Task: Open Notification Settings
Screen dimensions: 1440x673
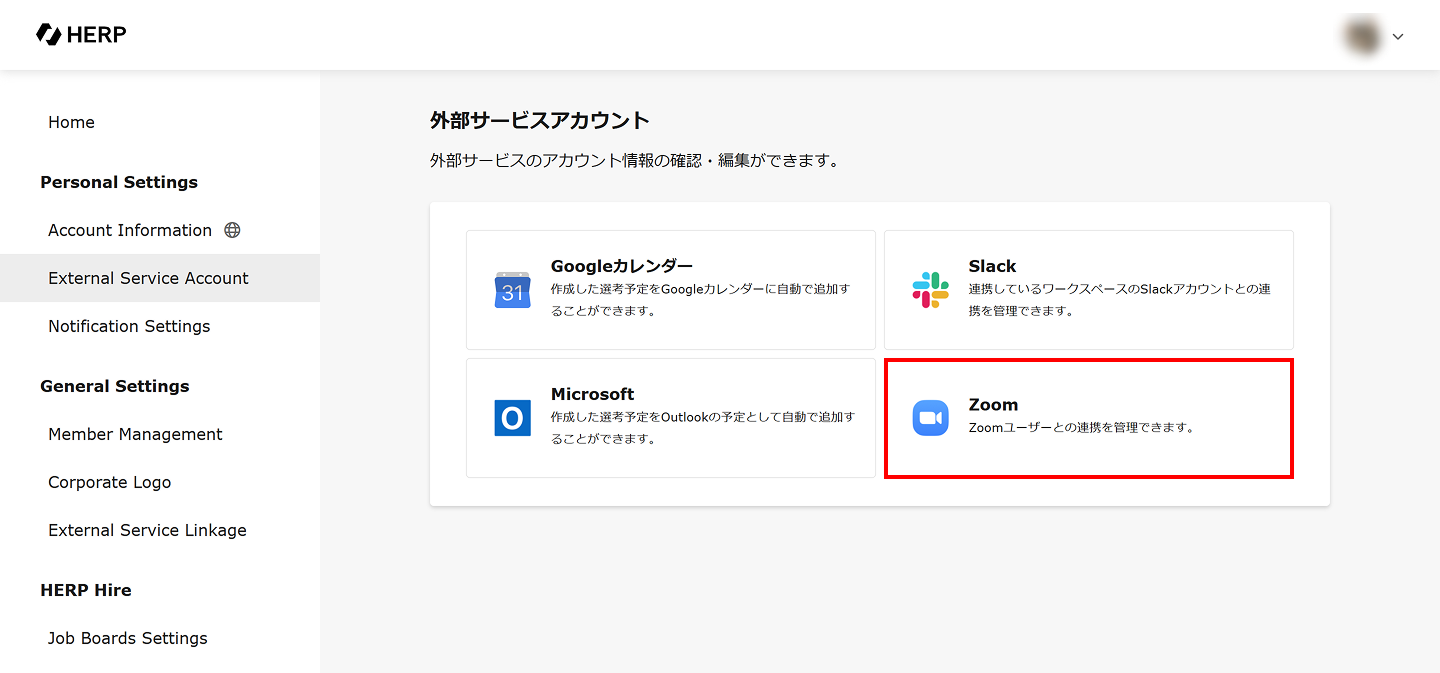Action: (x=160, y=326)
